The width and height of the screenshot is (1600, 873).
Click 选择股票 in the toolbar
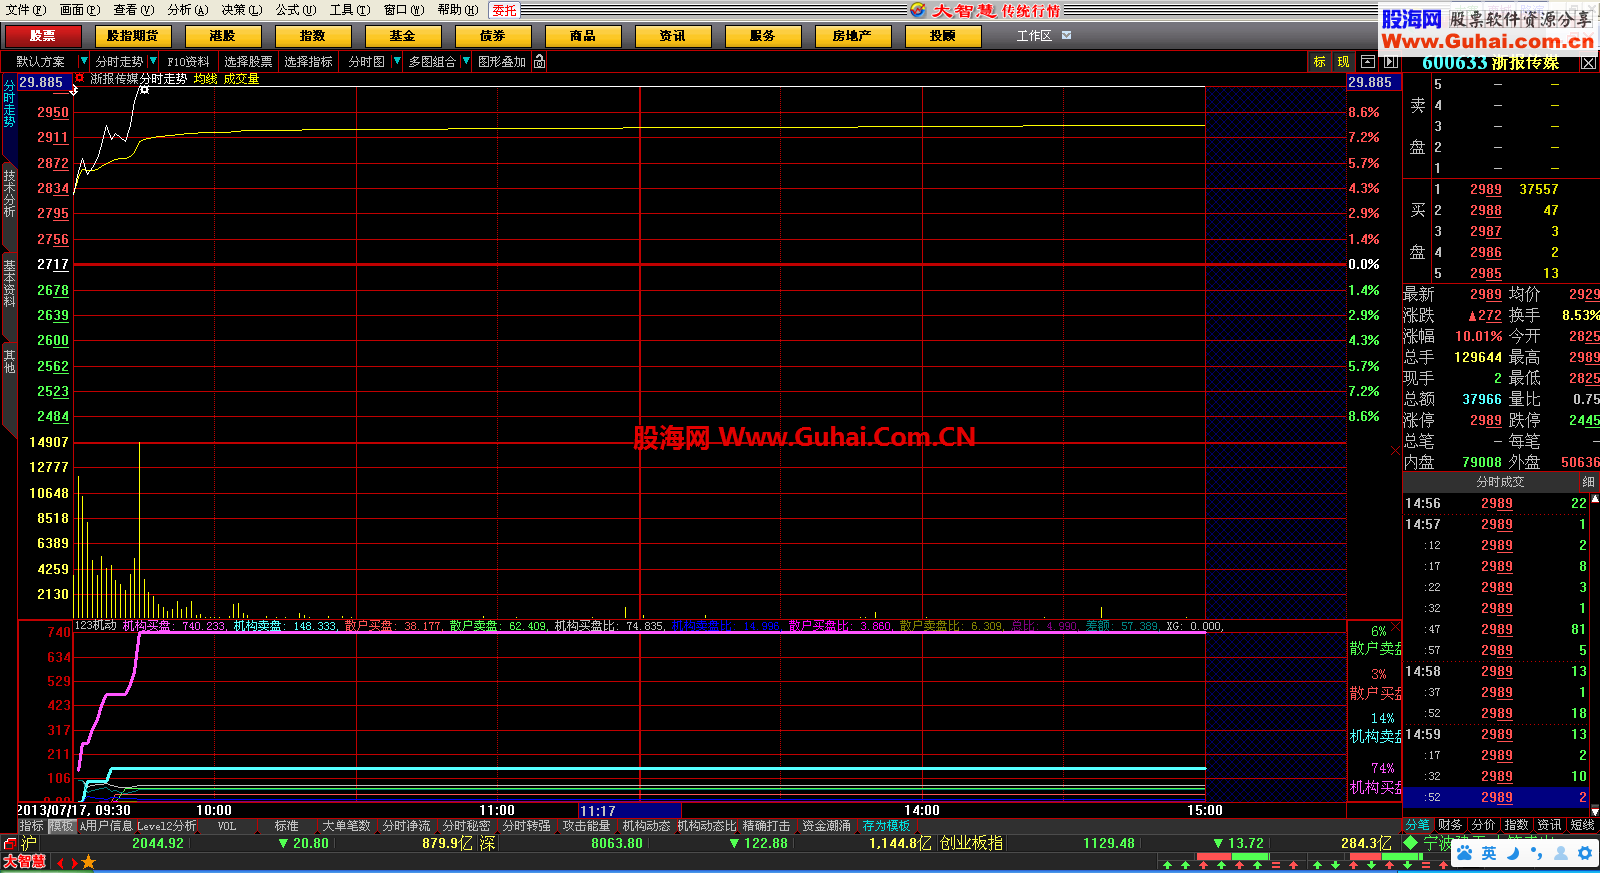click(248, 62)
